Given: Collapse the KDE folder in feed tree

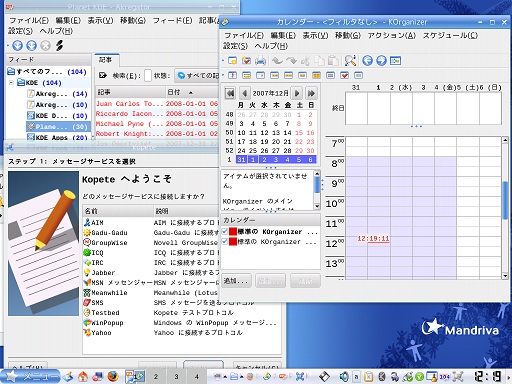Looking at the screenshot, I should pyautogui.click(x=11, y=82).
